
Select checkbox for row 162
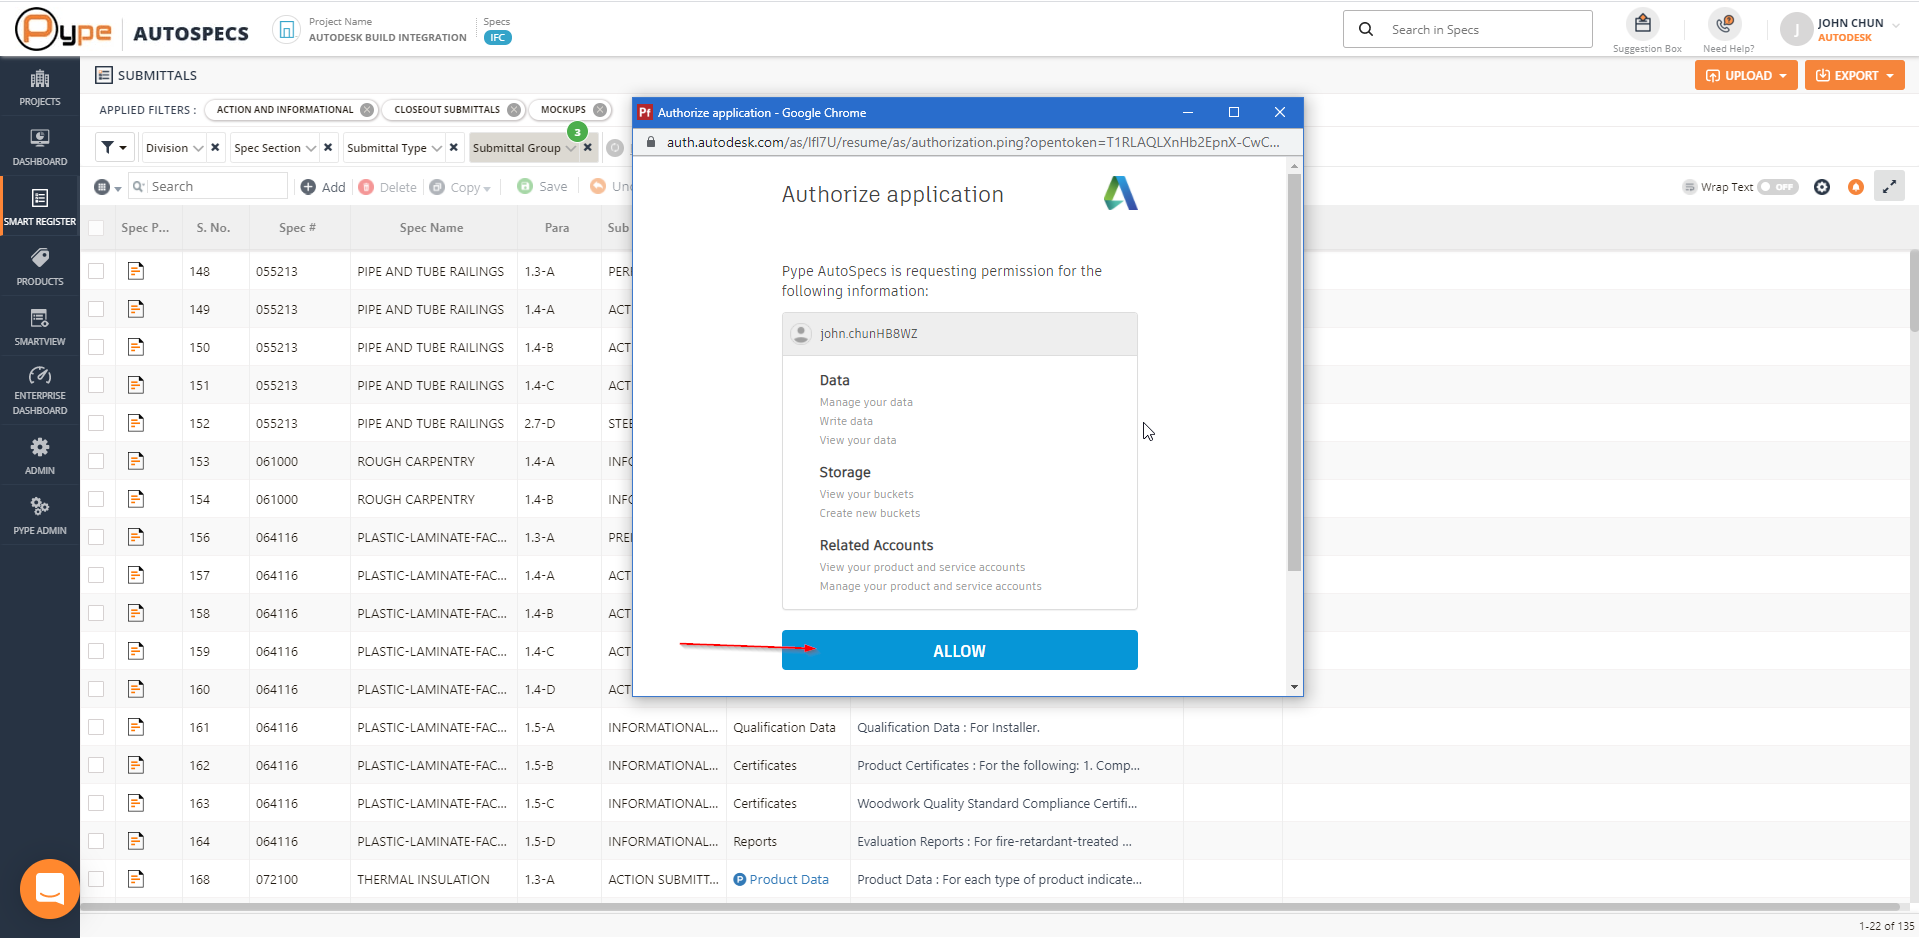96,765
